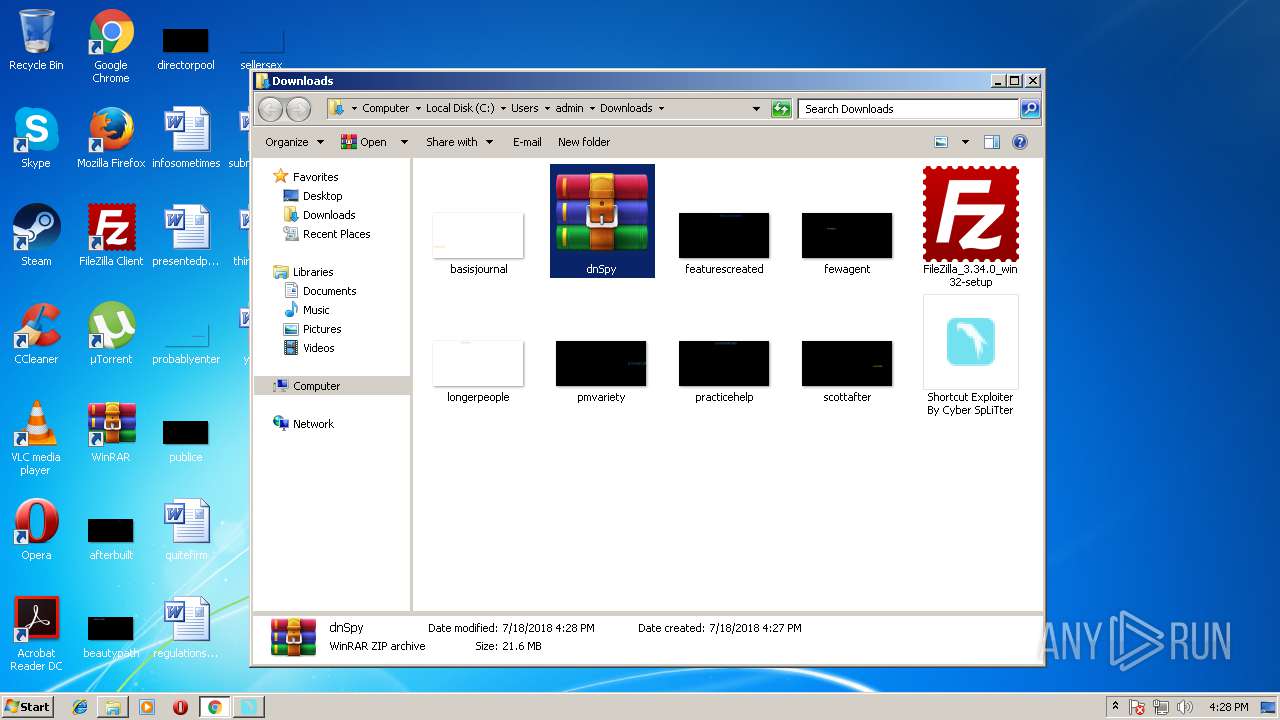Select the FileZilla_3.34.0_win32-setup file

click(970, 227)
